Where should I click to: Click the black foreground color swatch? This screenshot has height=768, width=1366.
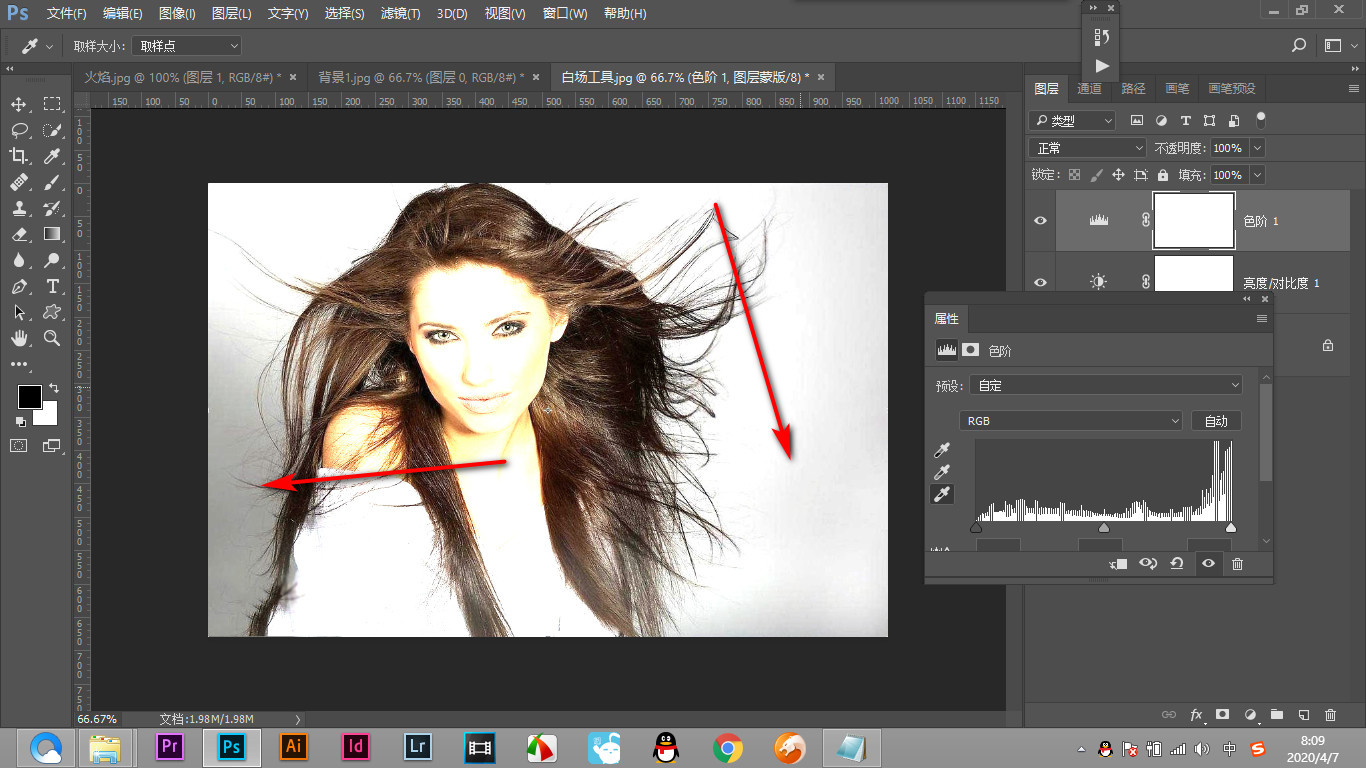[29, 397]
